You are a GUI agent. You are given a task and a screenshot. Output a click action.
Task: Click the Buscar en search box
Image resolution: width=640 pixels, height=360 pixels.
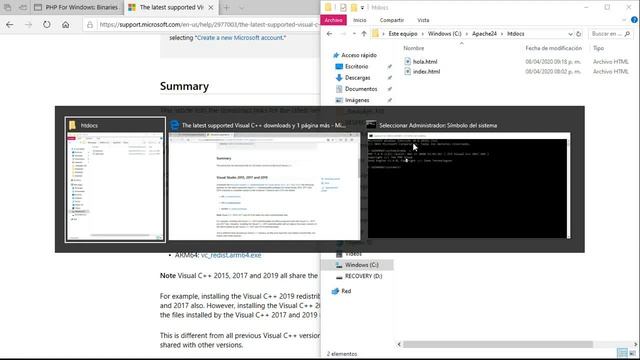pos(611,34)
